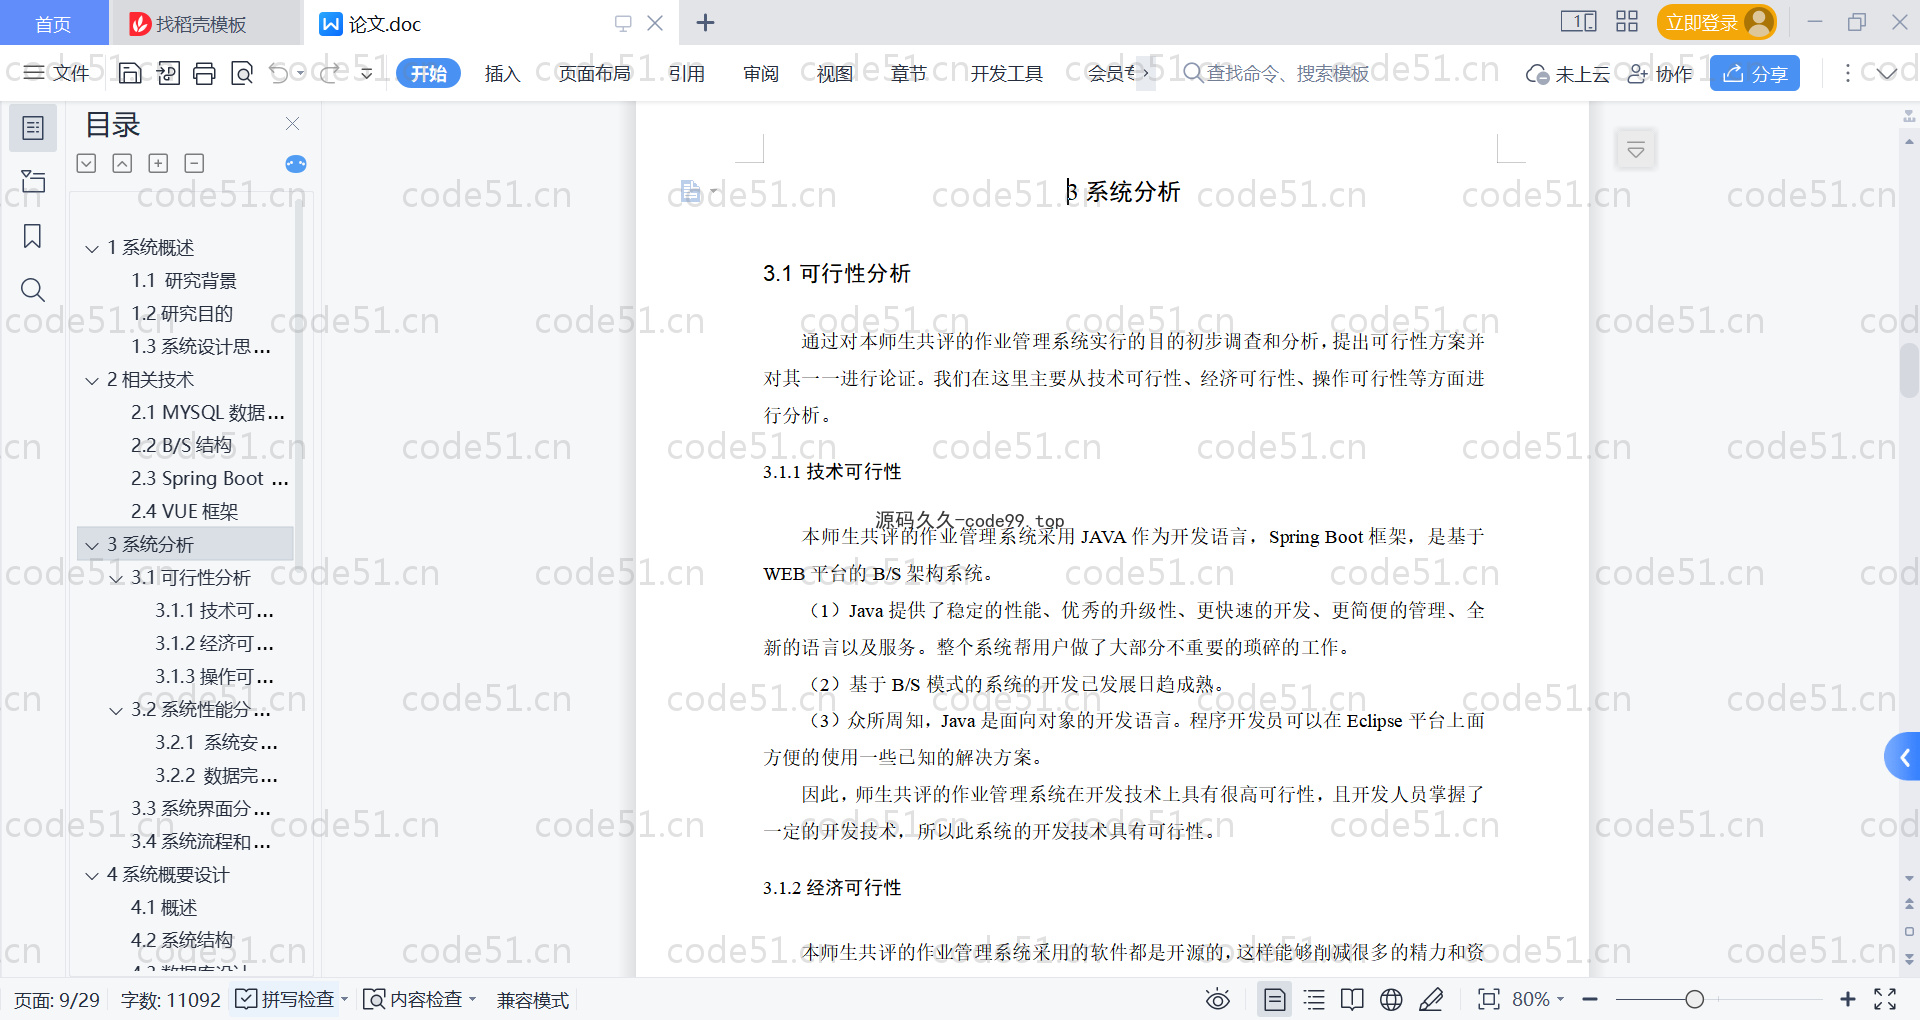Open a new tab with plus button

tap(705, 22)
